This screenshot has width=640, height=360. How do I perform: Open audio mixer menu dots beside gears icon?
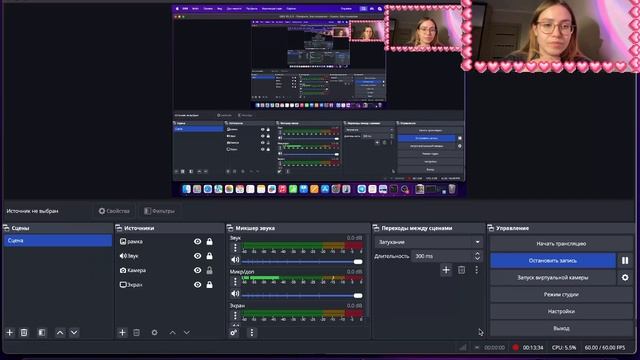[251, 333]
